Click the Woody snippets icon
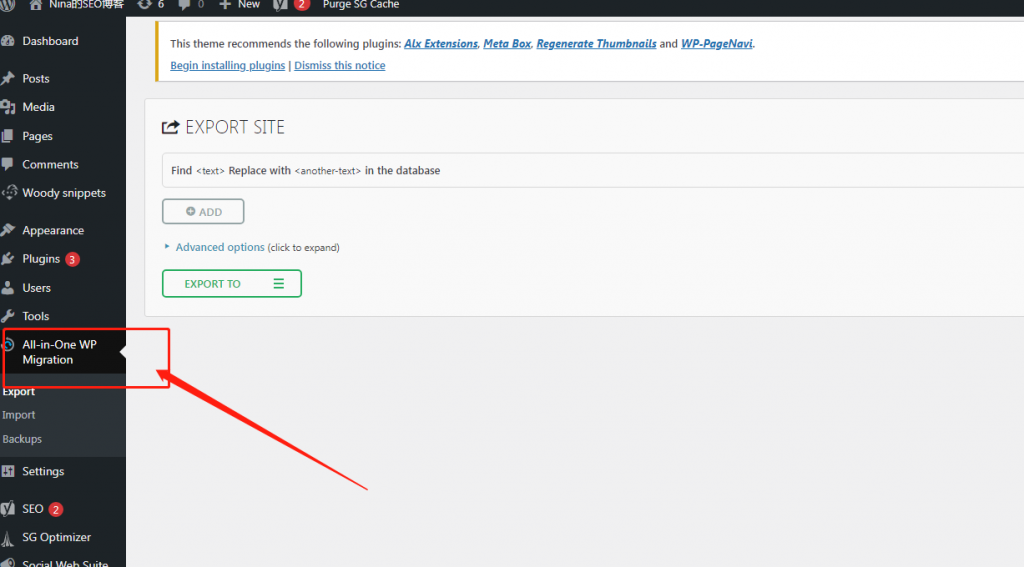Screen dimensions: 1024x567 click(8, 192)
